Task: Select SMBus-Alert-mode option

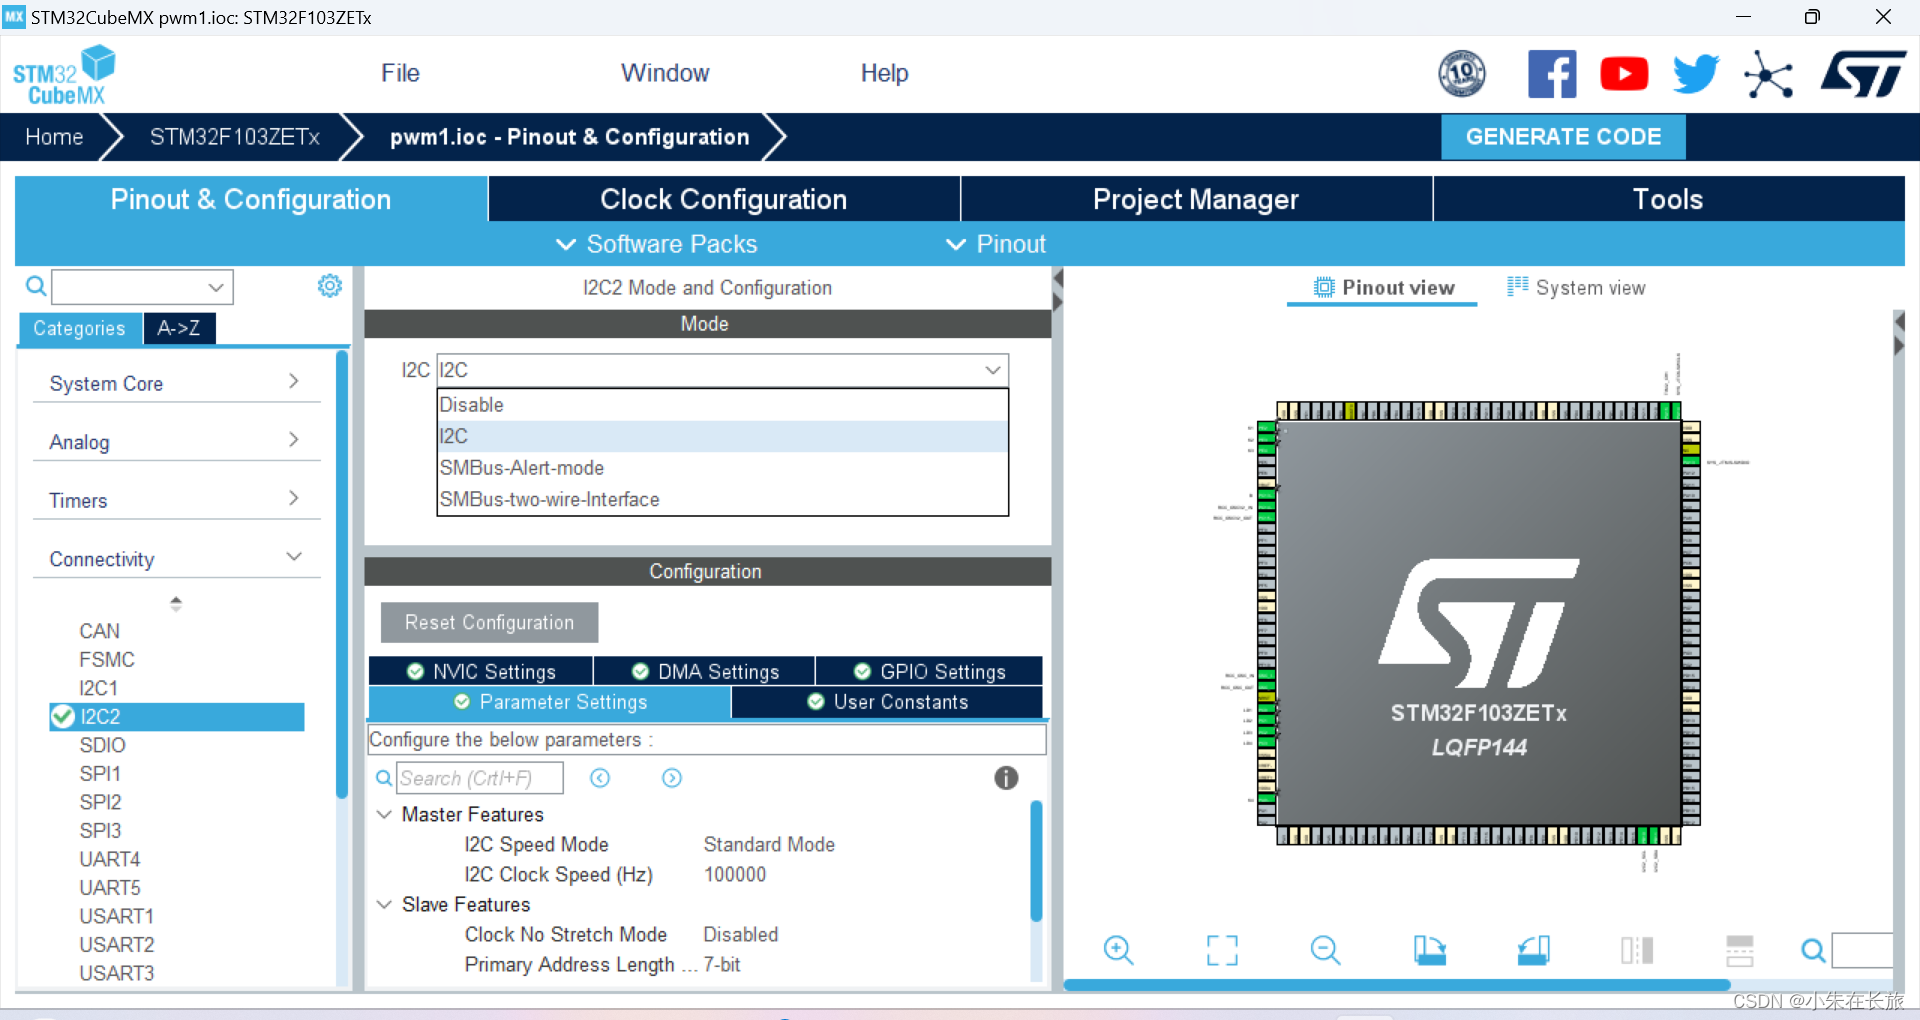Action: pos(722,468)
